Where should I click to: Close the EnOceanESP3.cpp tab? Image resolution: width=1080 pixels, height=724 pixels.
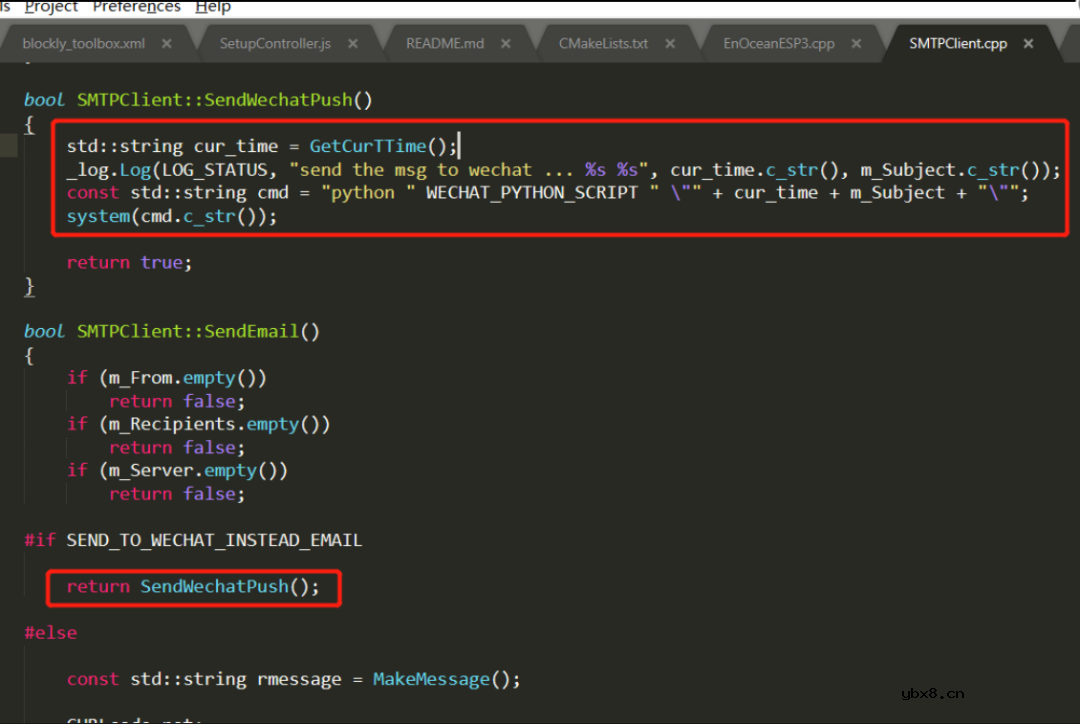tap(857, 44)
